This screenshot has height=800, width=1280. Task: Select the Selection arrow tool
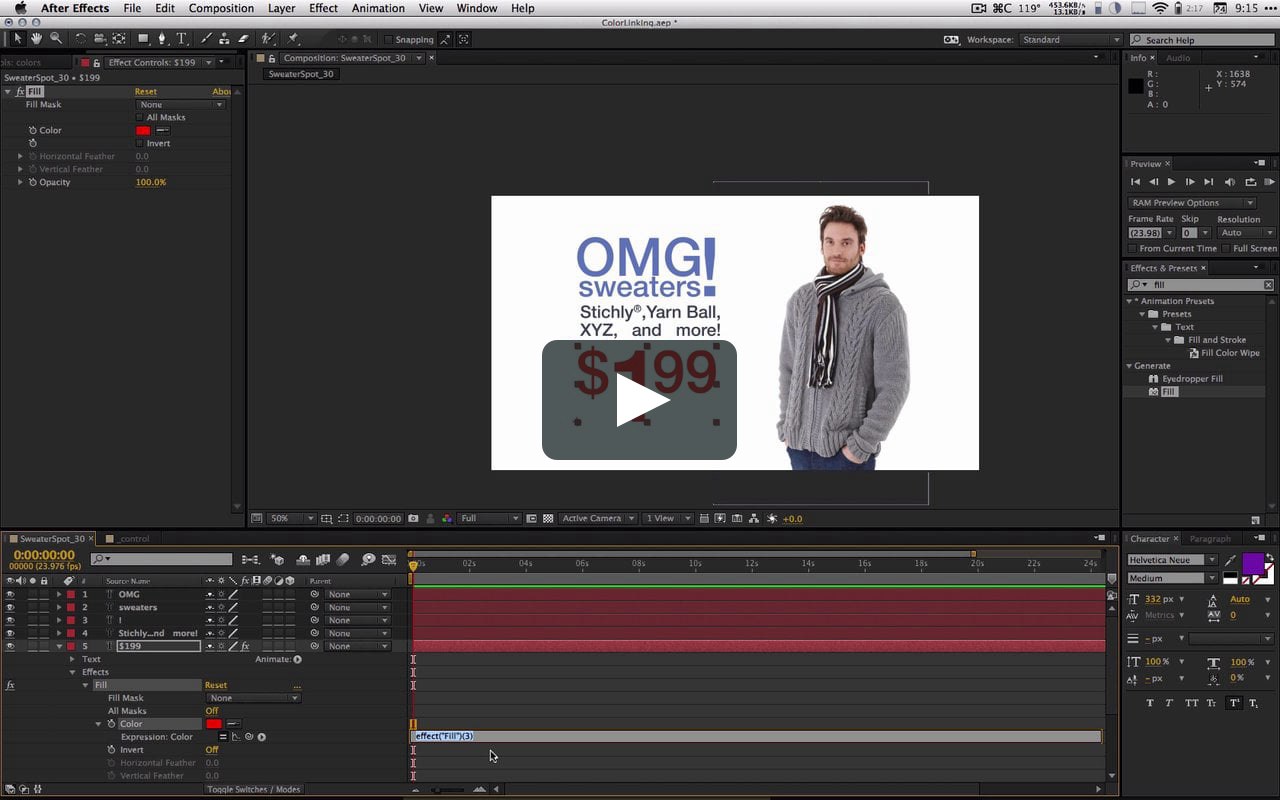click(x=18, y=39)
